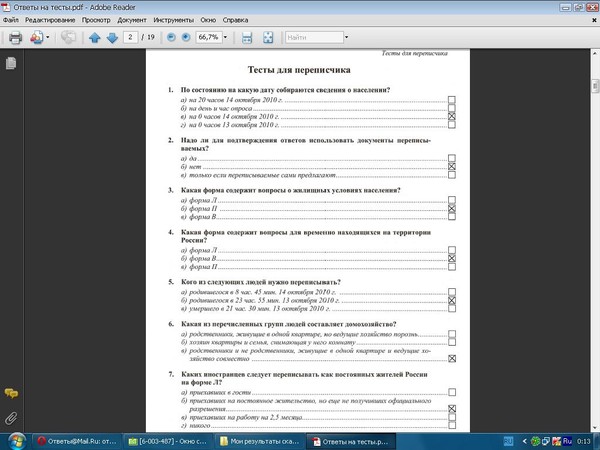The height and width of the screenshot is (450, 600).
Task: Click scroll up arrow of vertical scrollbar
Action: pyautogui.click(x=595, y=53)
